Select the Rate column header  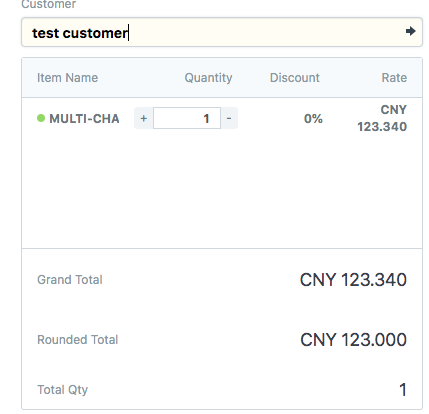tap(394, 78)
